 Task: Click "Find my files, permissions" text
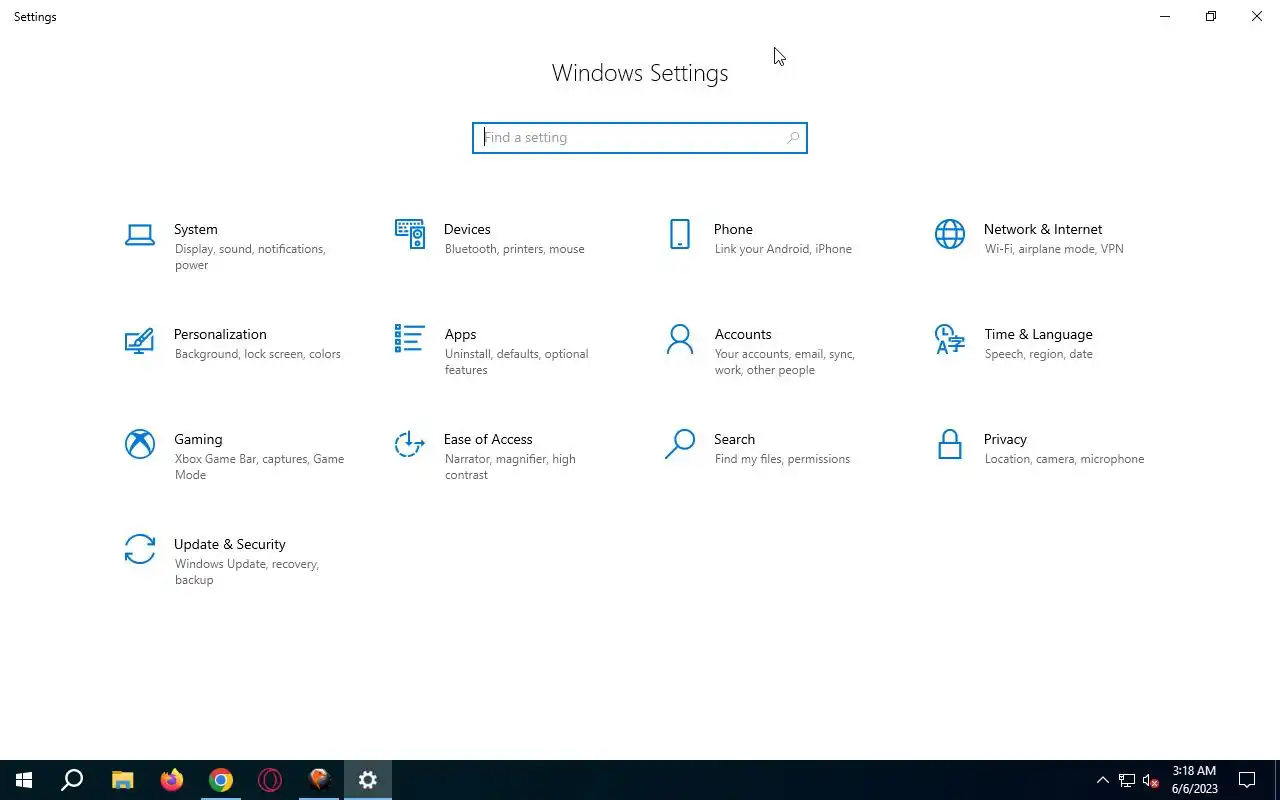tap(782, 459)
